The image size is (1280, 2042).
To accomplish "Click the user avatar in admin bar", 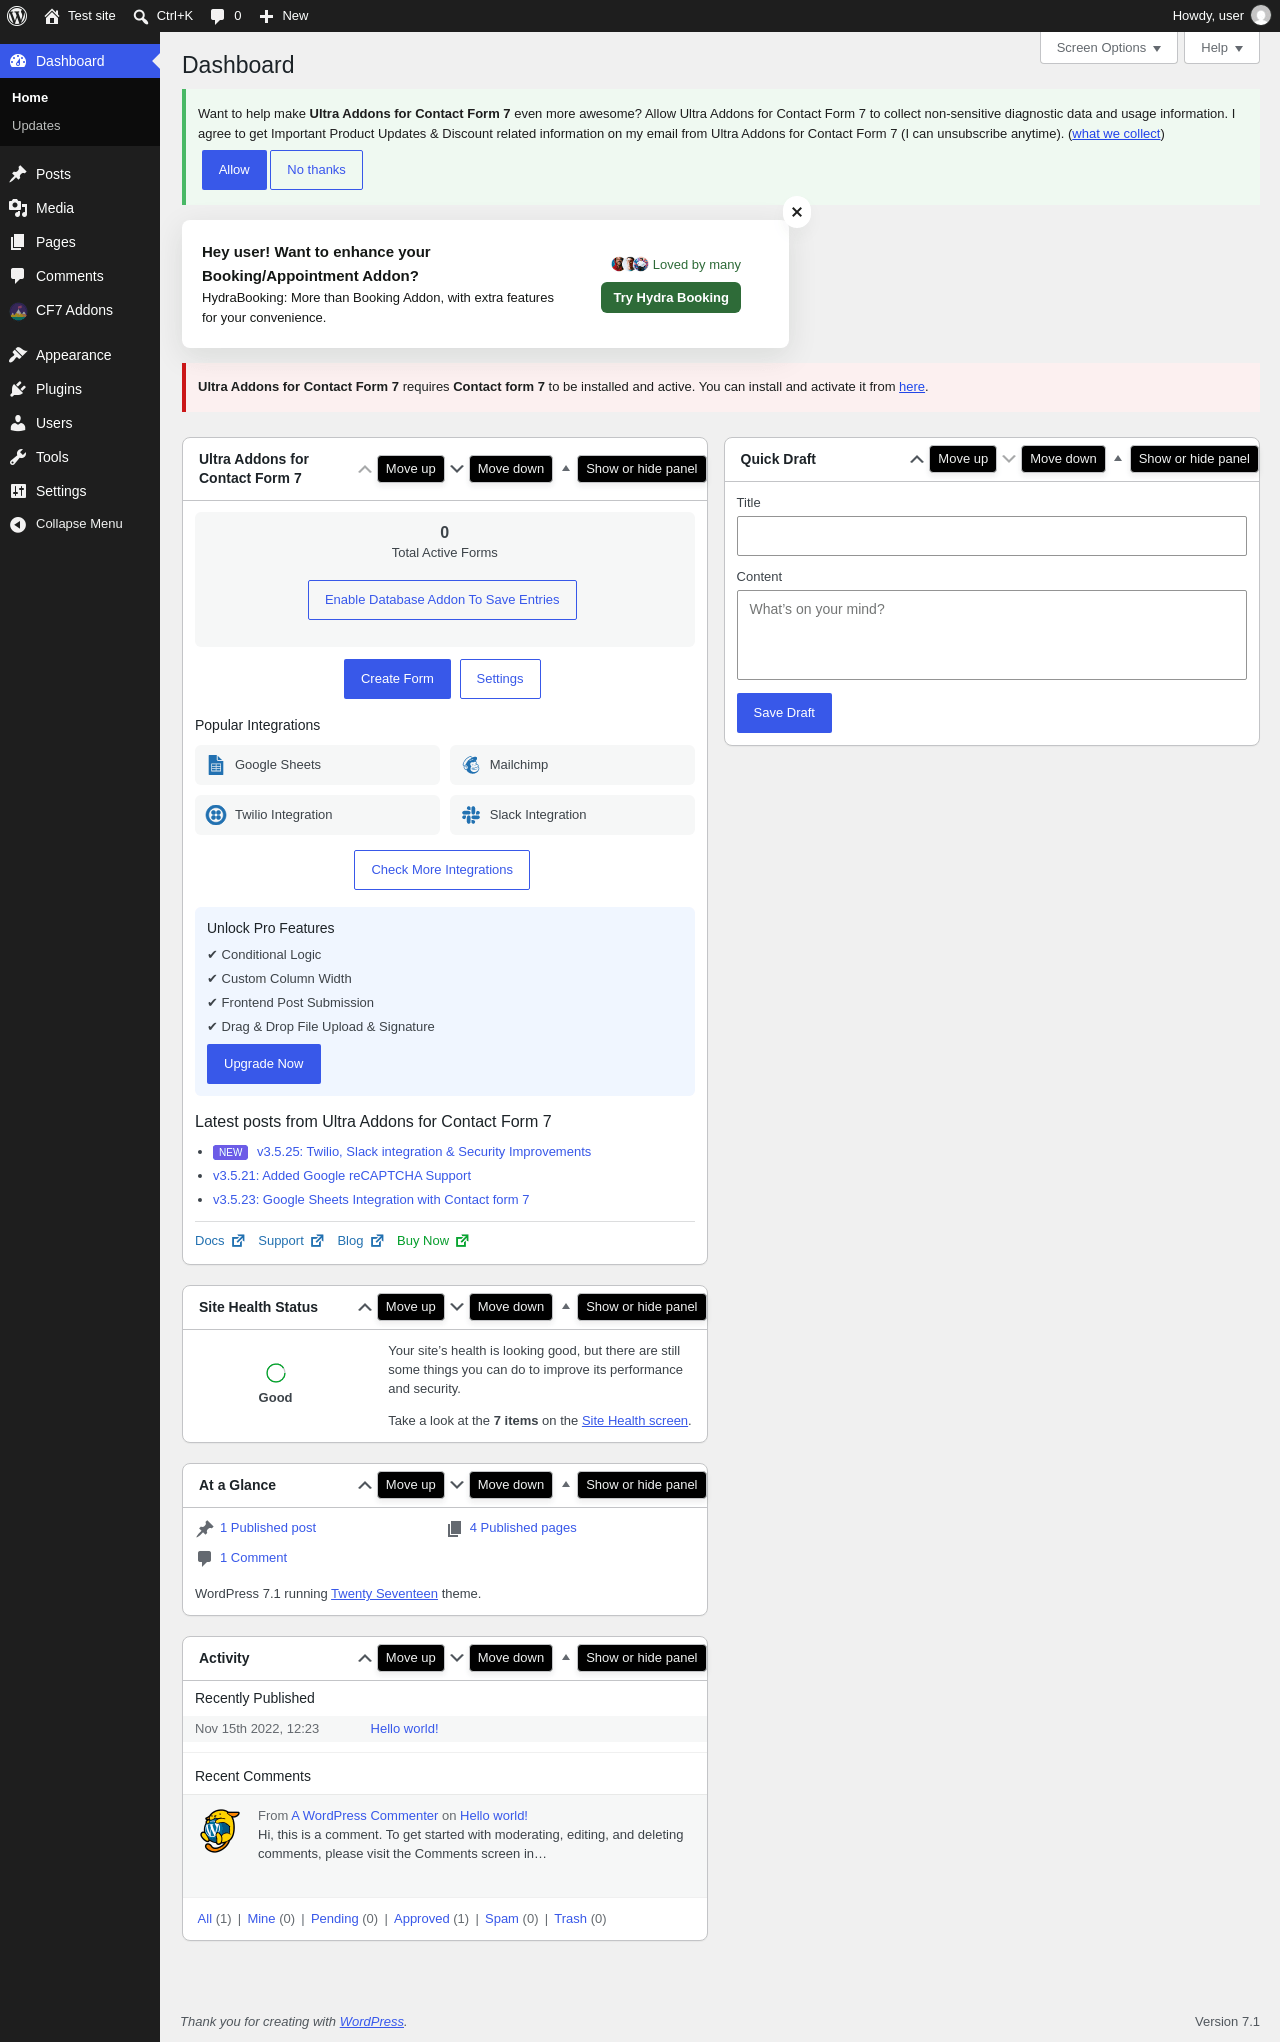I will pos(1261,16).
